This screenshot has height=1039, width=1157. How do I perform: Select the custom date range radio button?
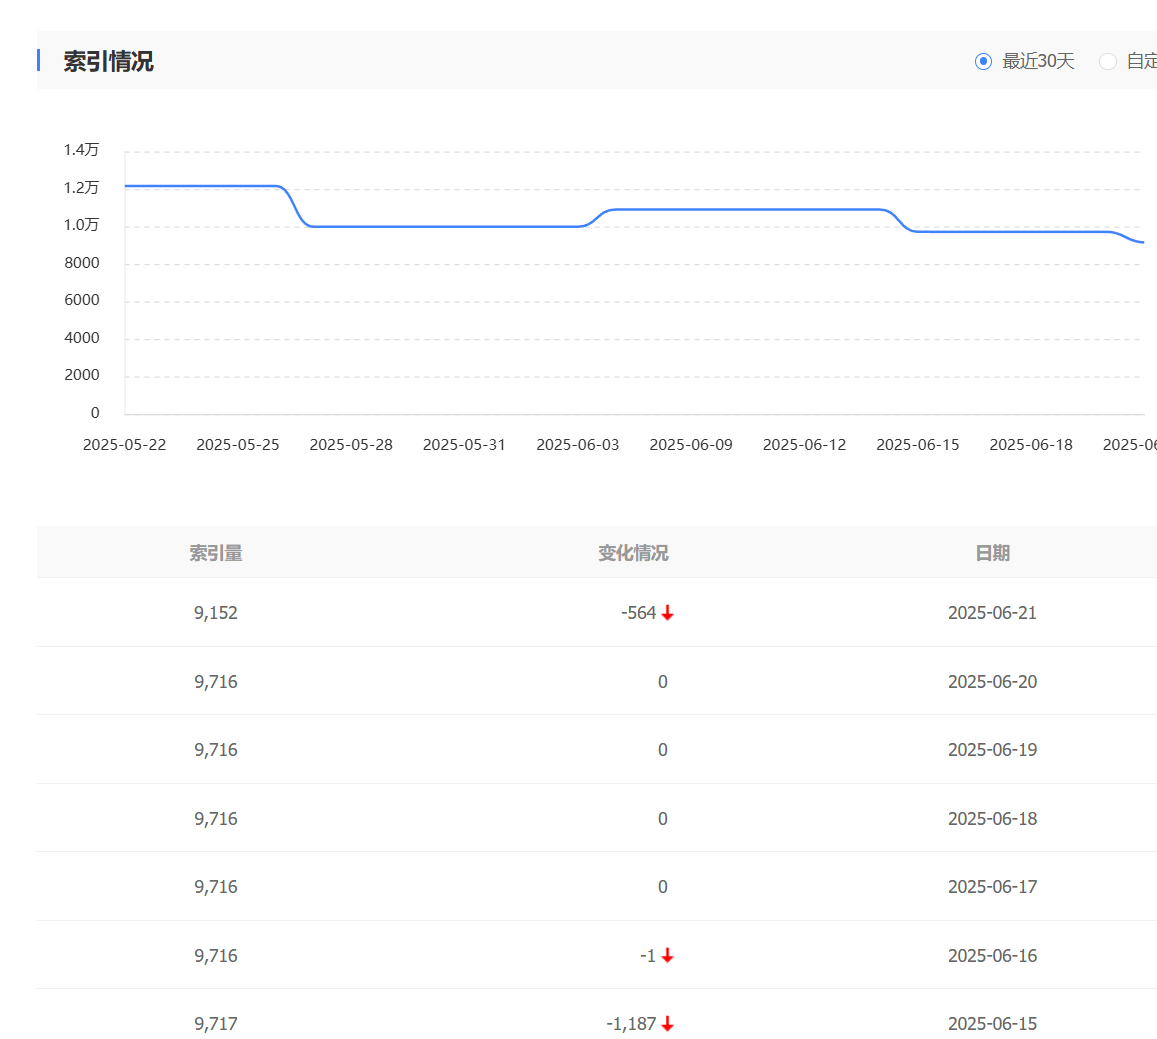[x=1108, y=61]
